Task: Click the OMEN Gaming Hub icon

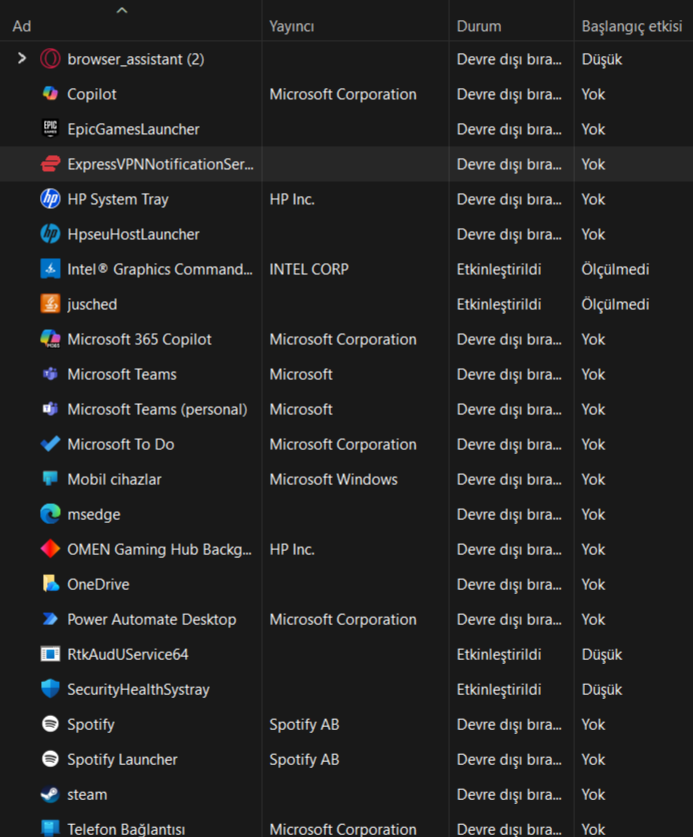Action: point(50,549)
